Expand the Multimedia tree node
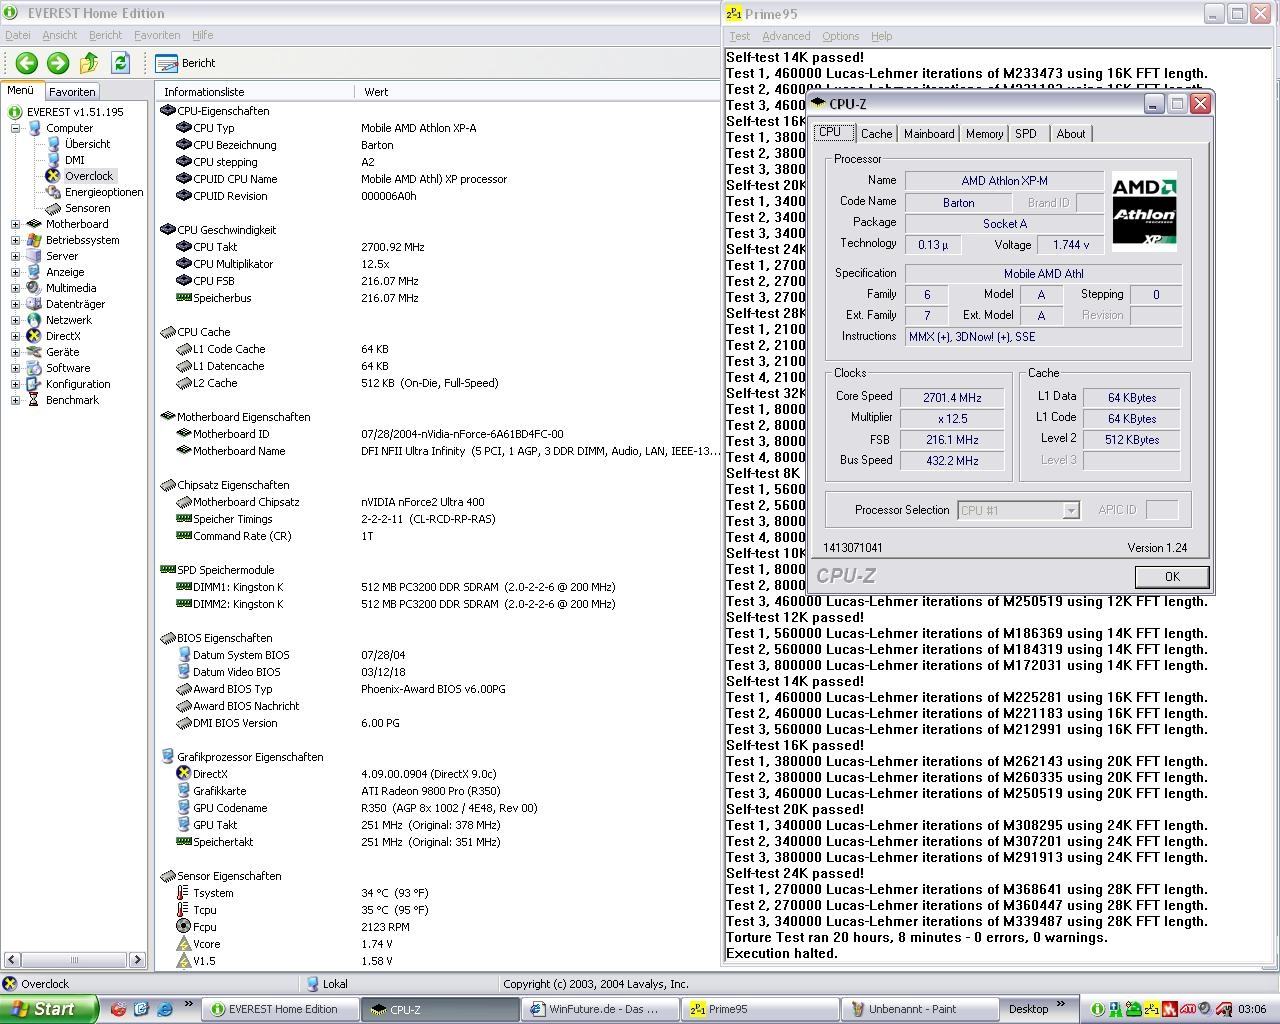This screenshot has width=1280, height=1024. point(16,288)
